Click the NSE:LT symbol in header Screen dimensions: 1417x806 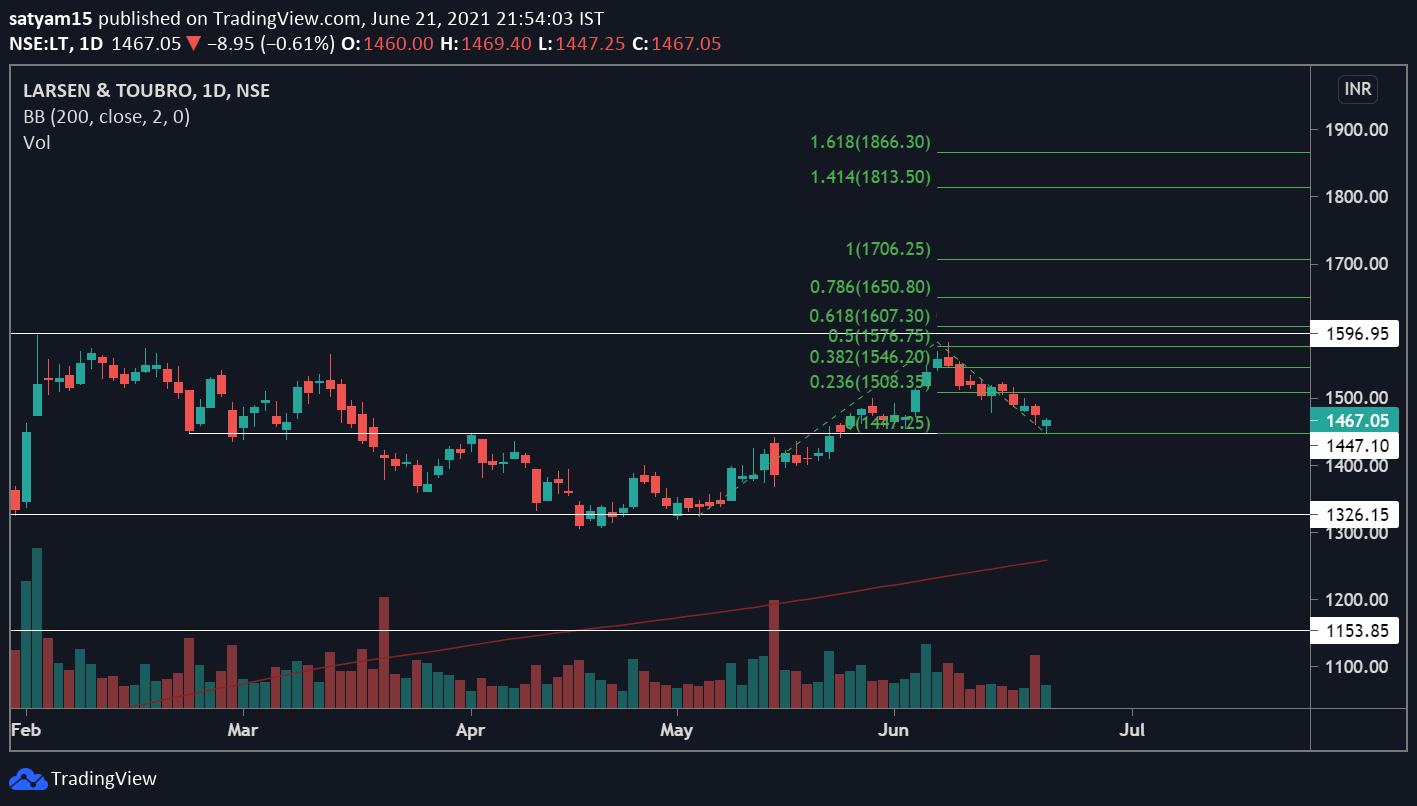point(39,44)
